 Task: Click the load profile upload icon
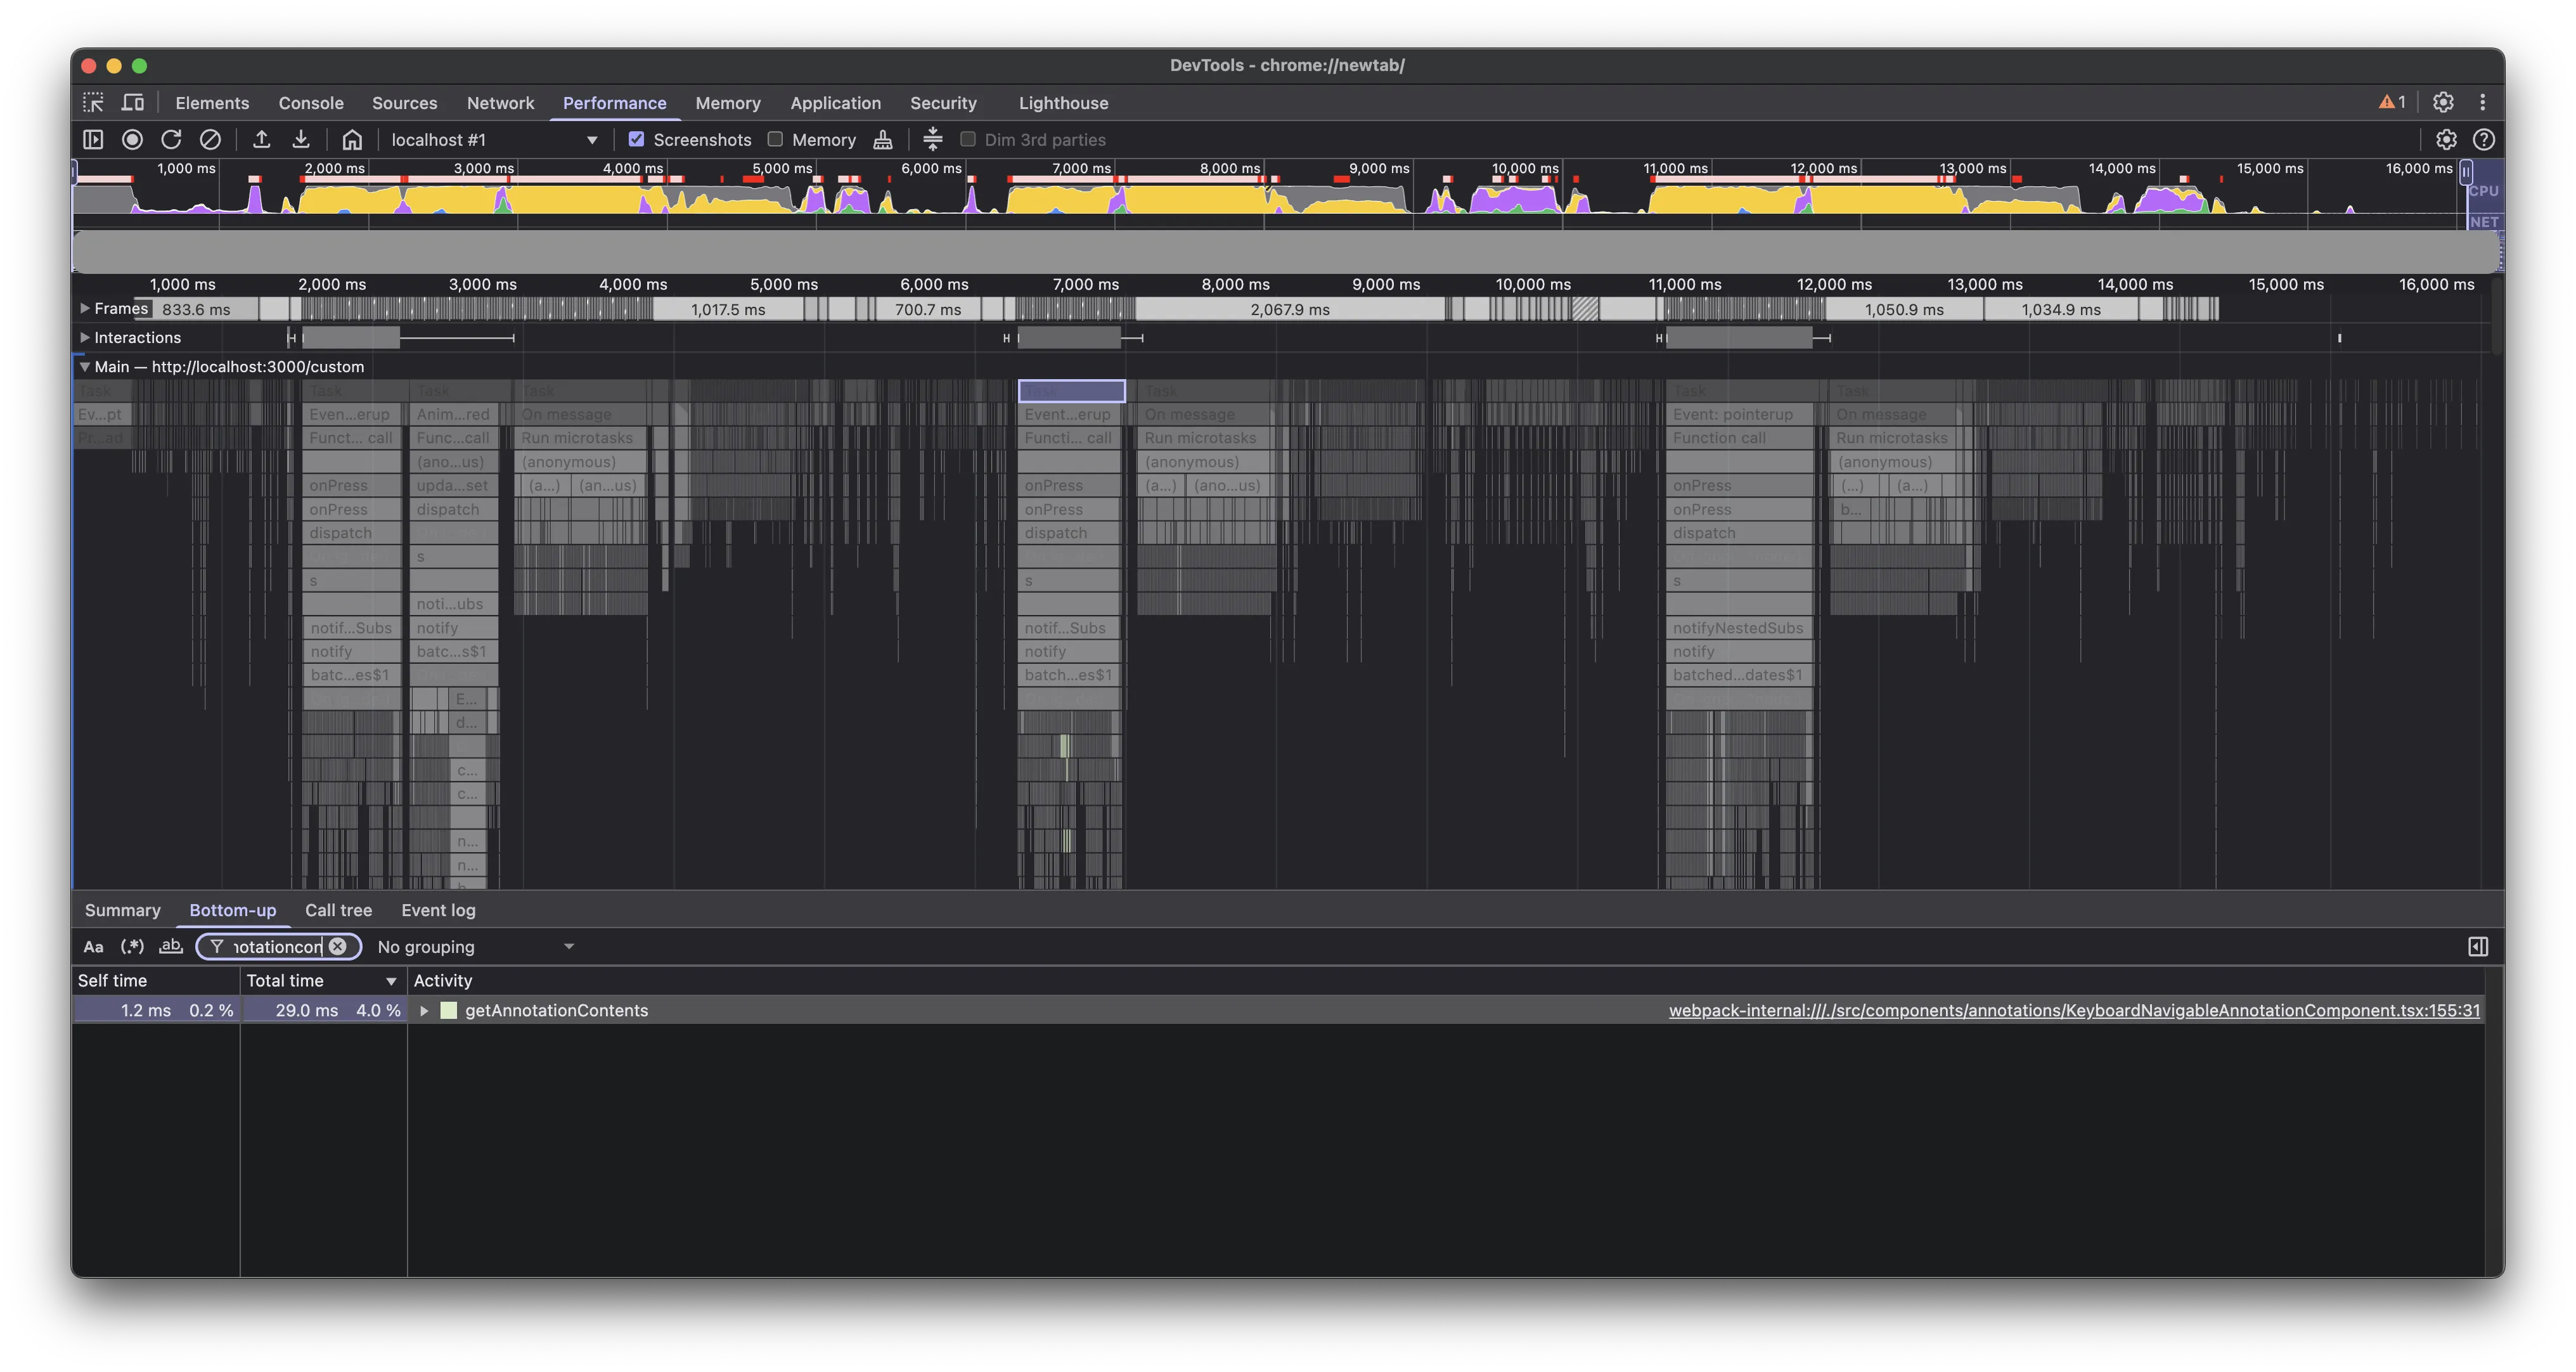(x=262, y=140)
